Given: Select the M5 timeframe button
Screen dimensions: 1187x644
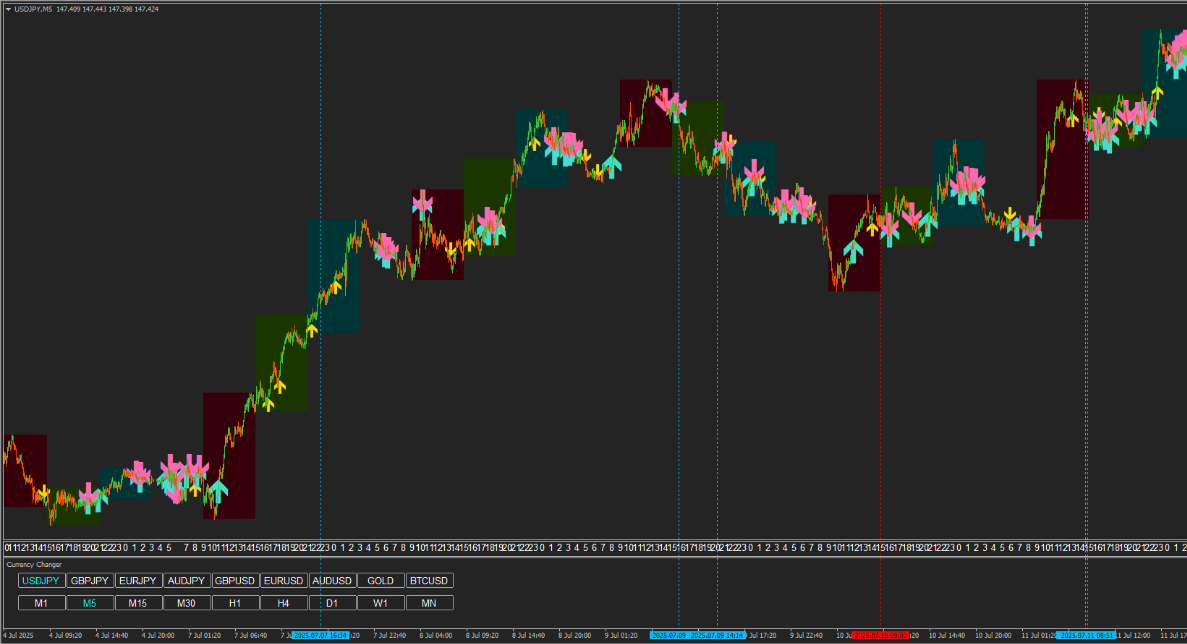Looking at the screenshot, I should click(x=89, y=603).
